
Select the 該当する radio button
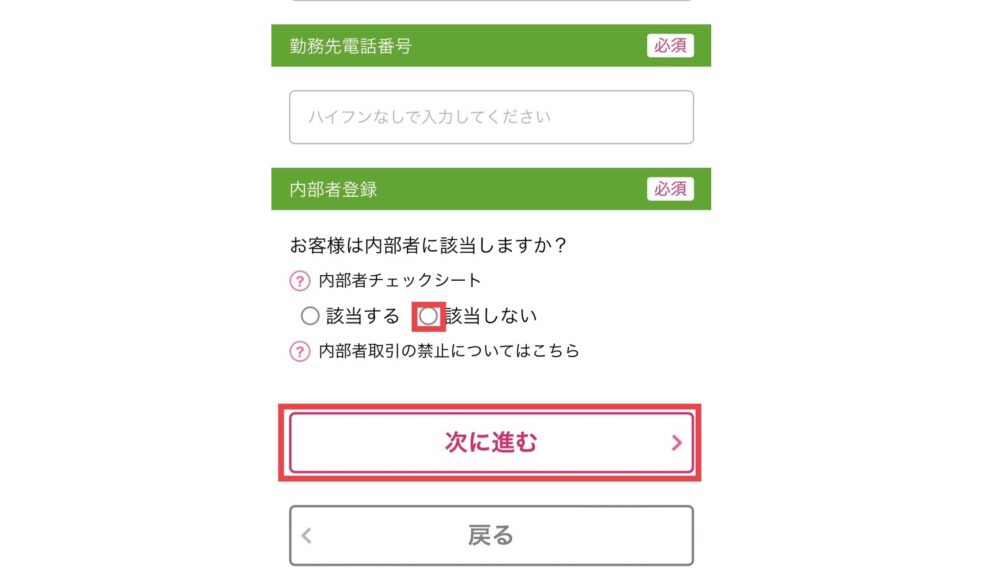(310, 316)
